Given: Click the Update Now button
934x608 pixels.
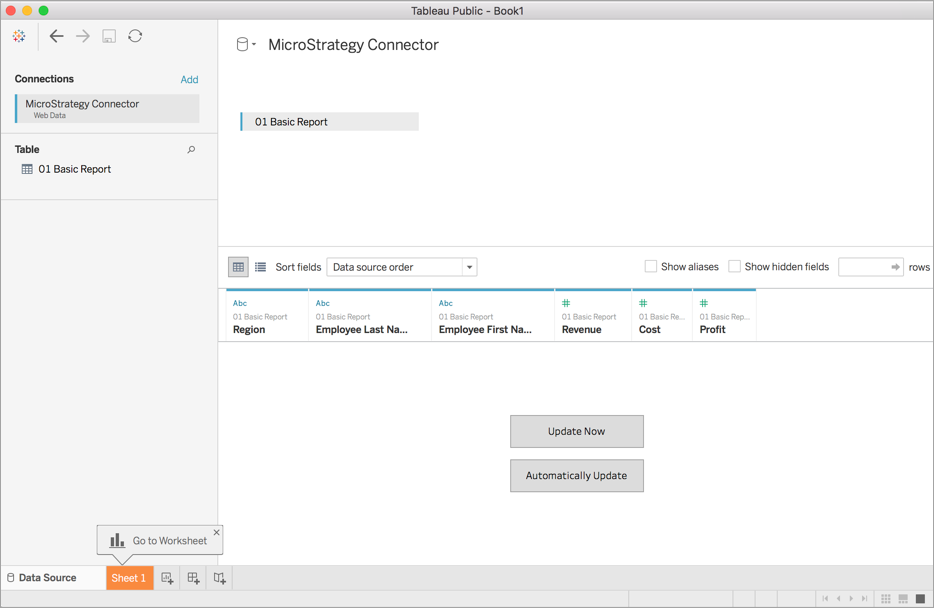Looking at the screenshot, I should [576, 432].
